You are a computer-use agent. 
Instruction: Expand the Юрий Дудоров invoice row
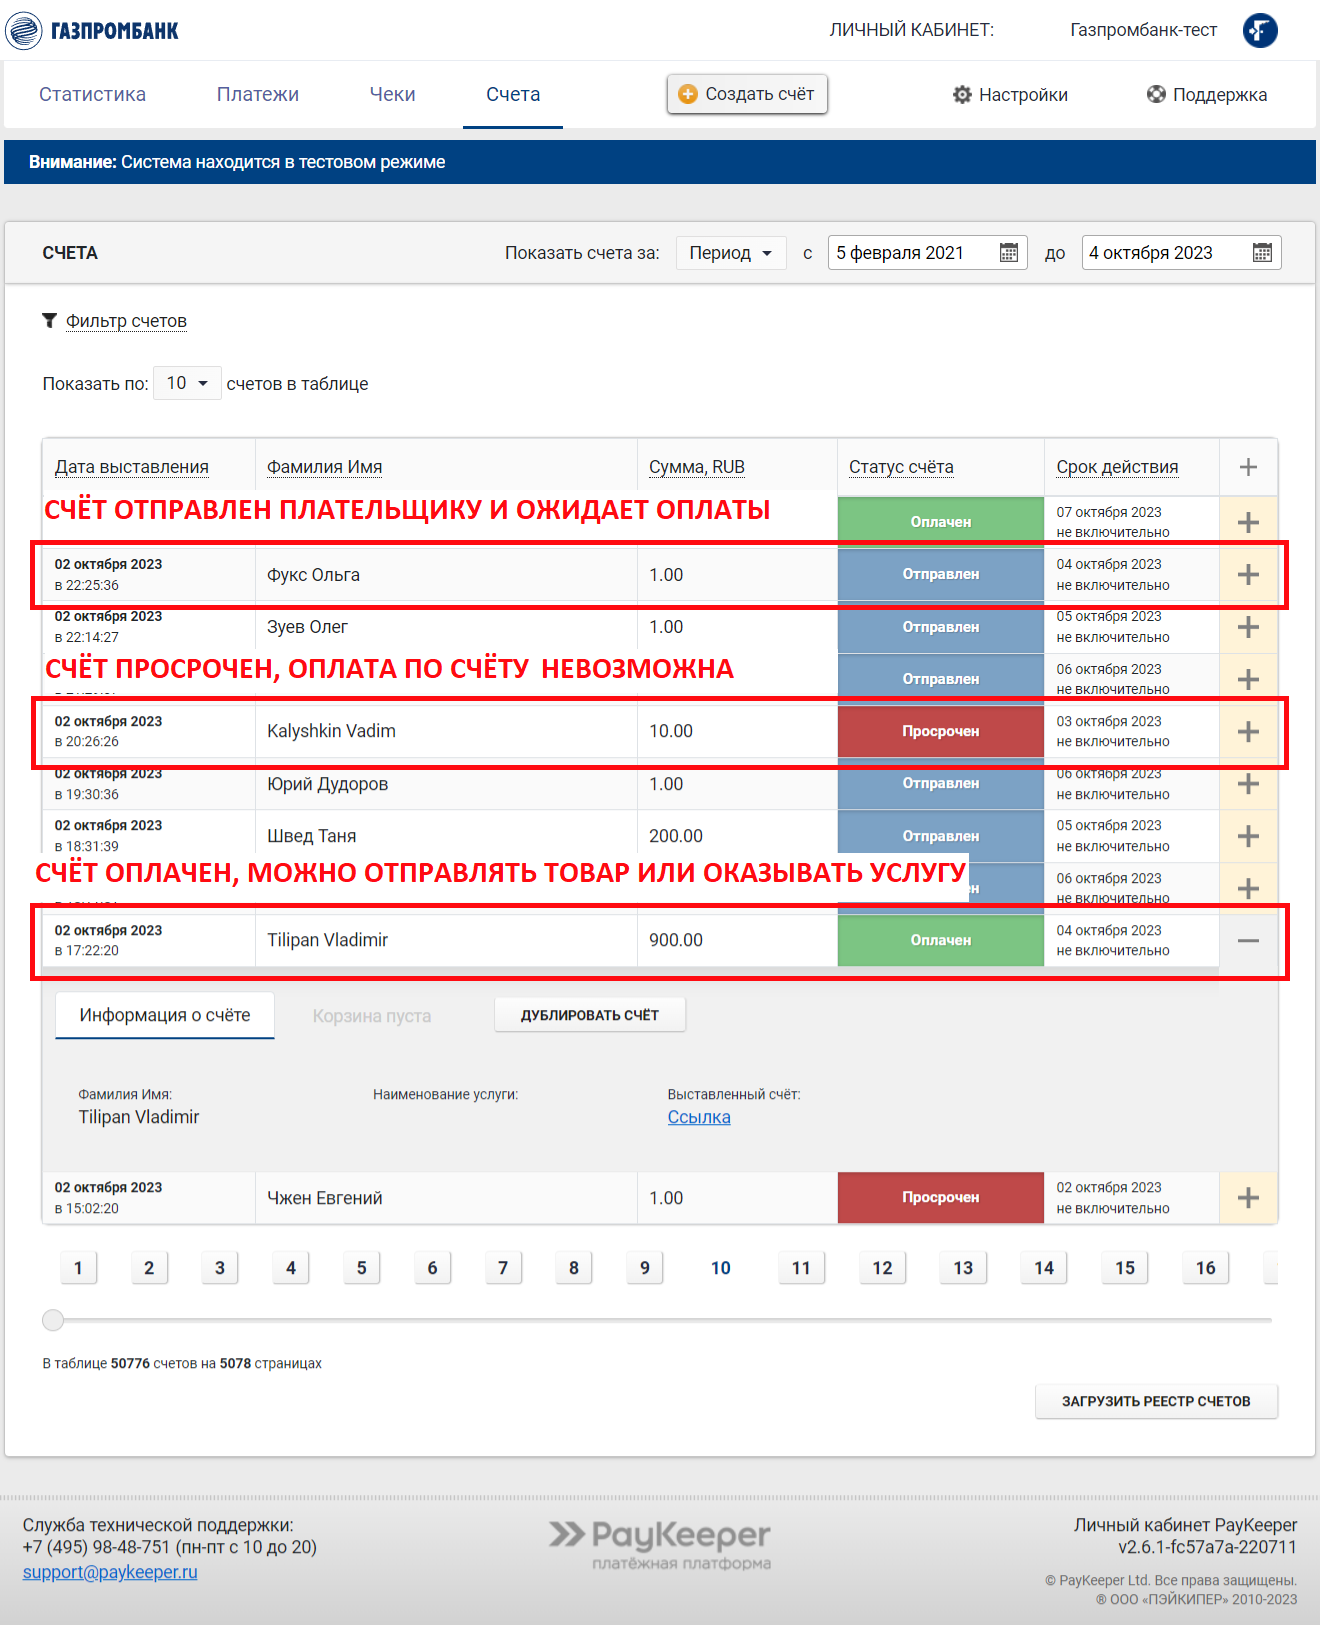[x=1248, y=784]
